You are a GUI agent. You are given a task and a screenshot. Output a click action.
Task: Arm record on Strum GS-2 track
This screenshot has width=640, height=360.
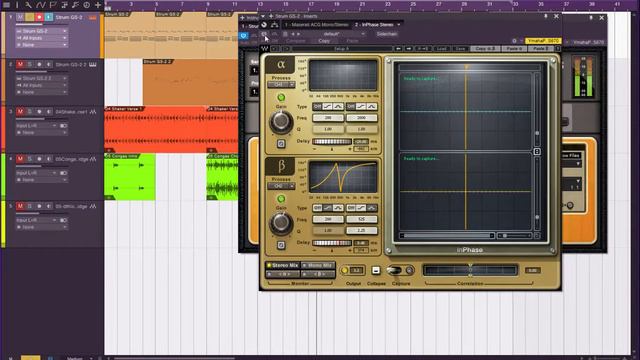(39, 17)
